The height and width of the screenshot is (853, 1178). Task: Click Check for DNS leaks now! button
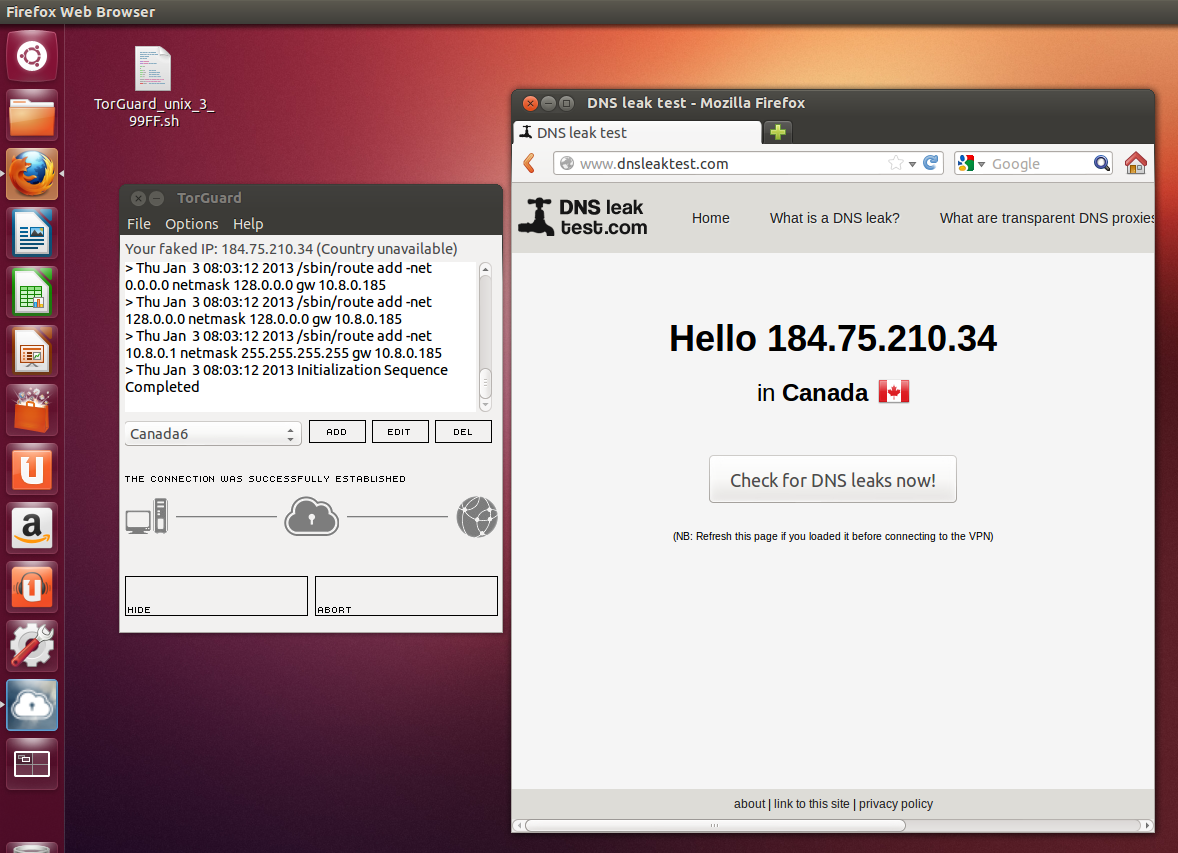(x=832, y=479)
